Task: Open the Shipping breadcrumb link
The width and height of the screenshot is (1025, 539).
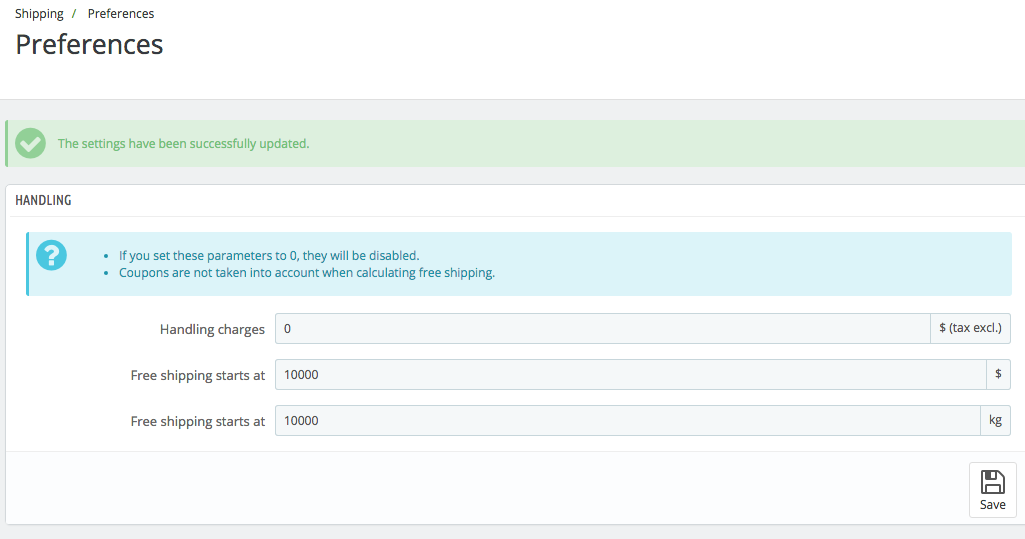Action: coord(39,14)
